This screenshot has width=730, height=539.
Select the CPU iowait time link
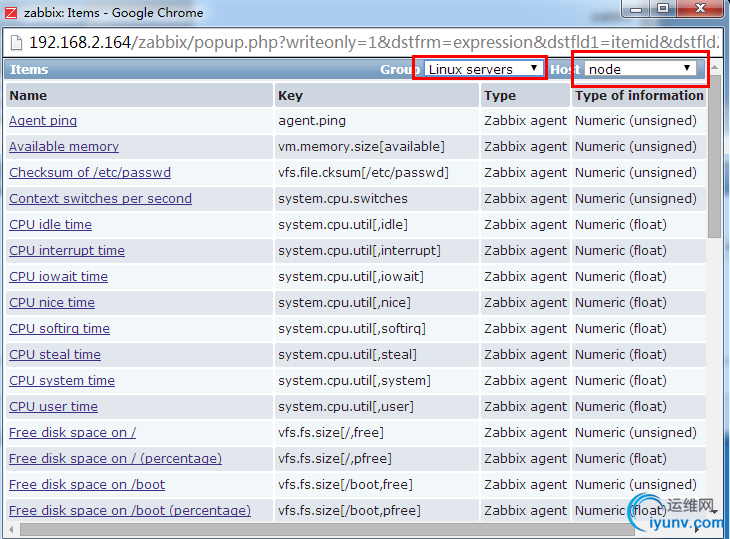pyautogui.click(x=58, y=276)
